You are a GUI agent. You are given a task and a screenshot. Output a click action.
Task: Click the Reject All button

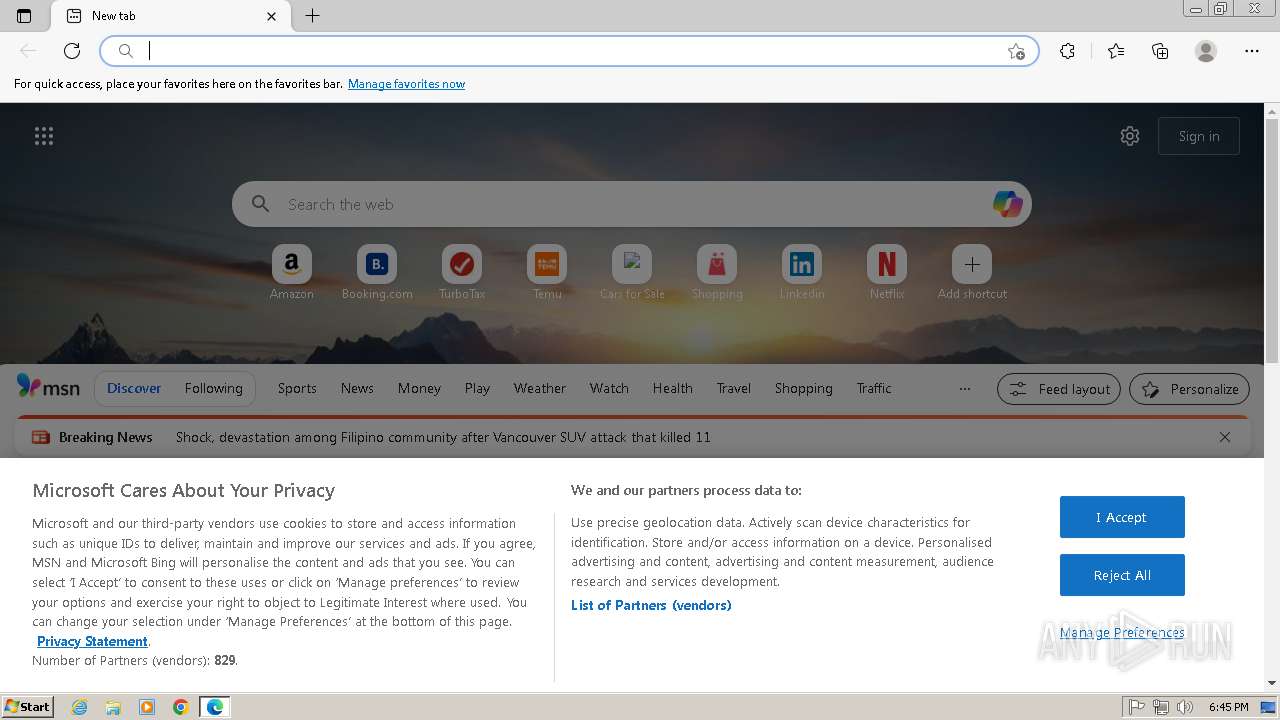click(x=1122, y=575)
